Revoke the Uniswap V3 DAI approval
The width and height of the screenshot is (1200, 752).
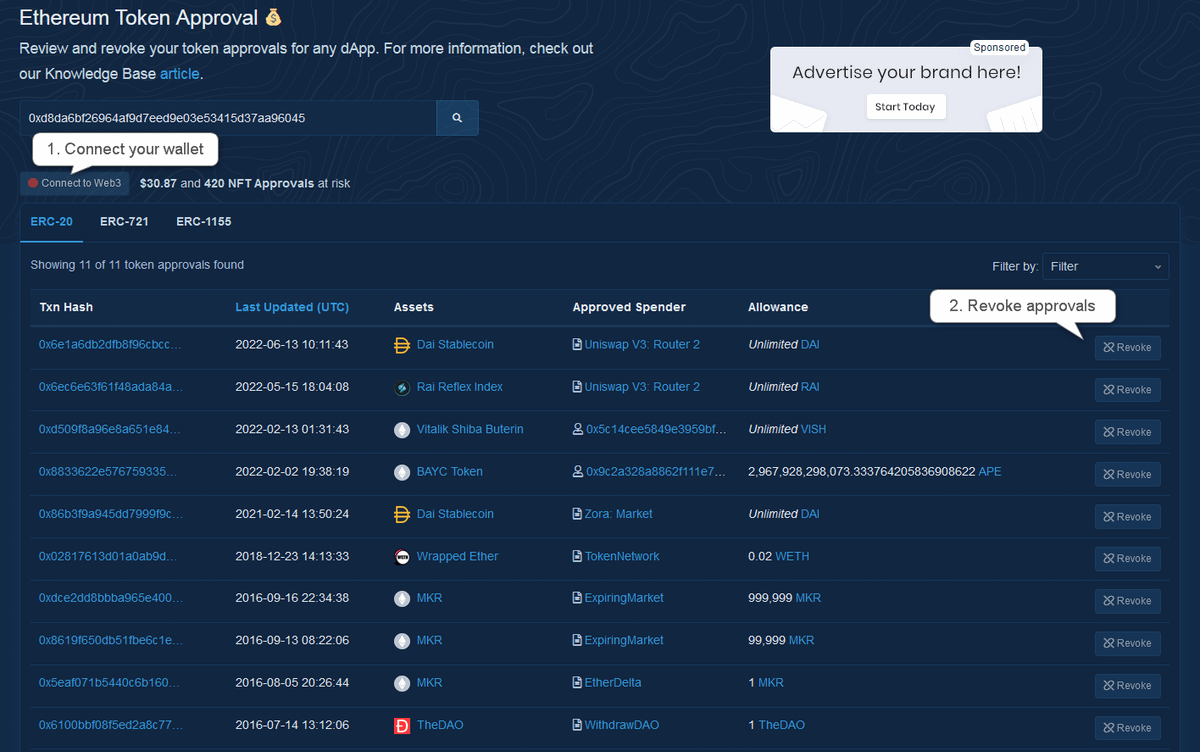(x=1127, y=348)
